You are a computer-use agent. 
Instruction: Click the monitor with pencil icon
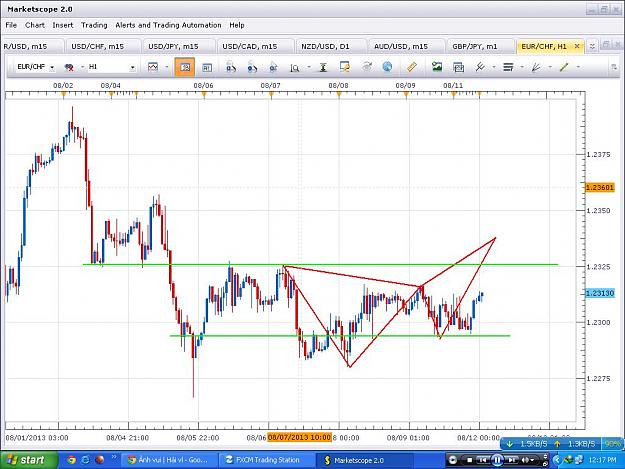[345, 67]
